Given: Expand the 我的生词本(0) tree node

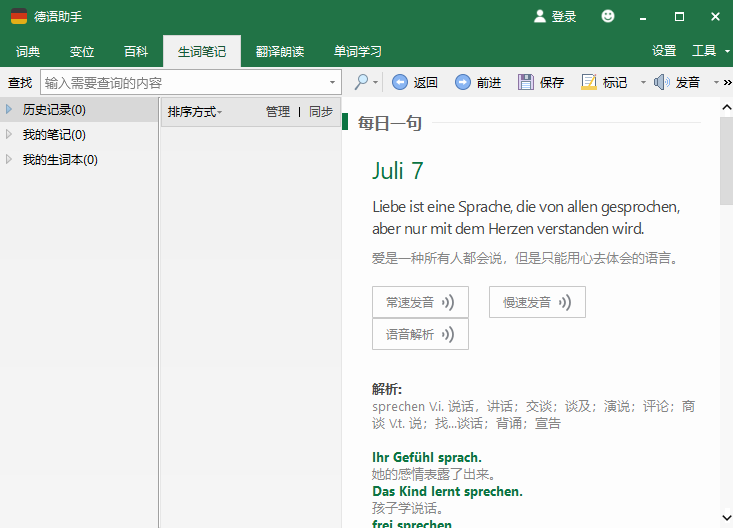Looking at the screenshot, I should click(x=10, y=160).
